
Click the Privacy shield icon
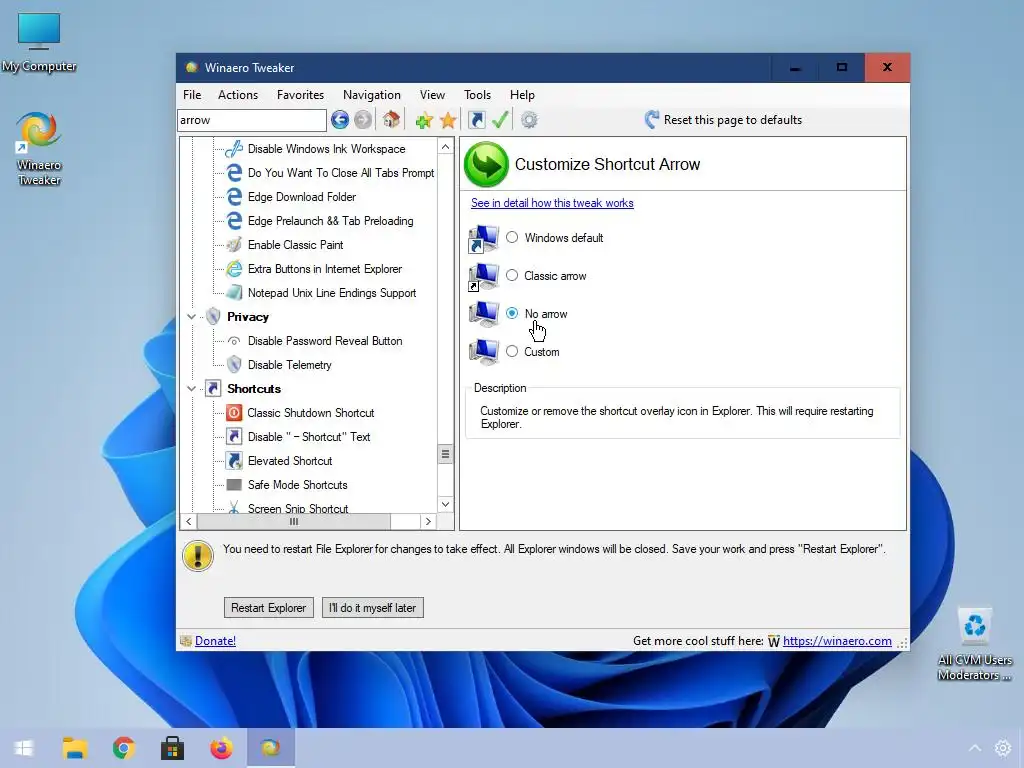pos(213,317)
